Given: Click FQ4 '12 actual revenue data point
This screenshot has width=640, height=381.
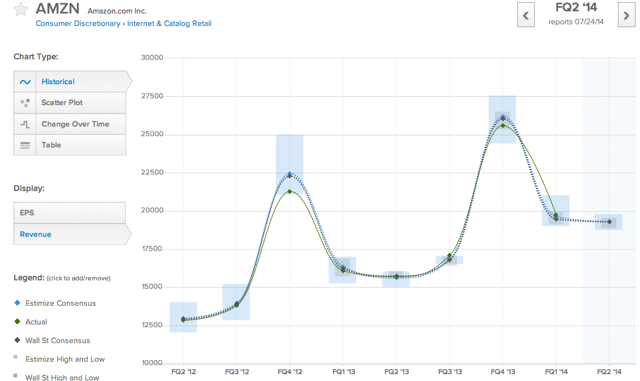Looking at the screenshot, I should pyautogui.click(x=290, y=192).
